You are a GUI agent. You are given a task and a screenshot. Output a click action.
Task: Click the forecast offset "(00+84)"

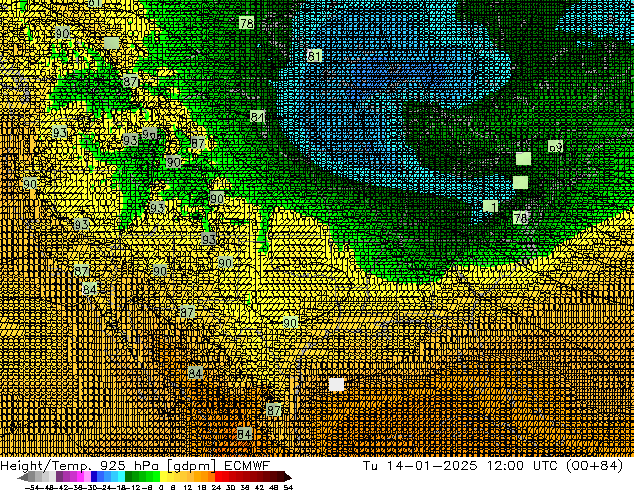click(x=594, y=466)
